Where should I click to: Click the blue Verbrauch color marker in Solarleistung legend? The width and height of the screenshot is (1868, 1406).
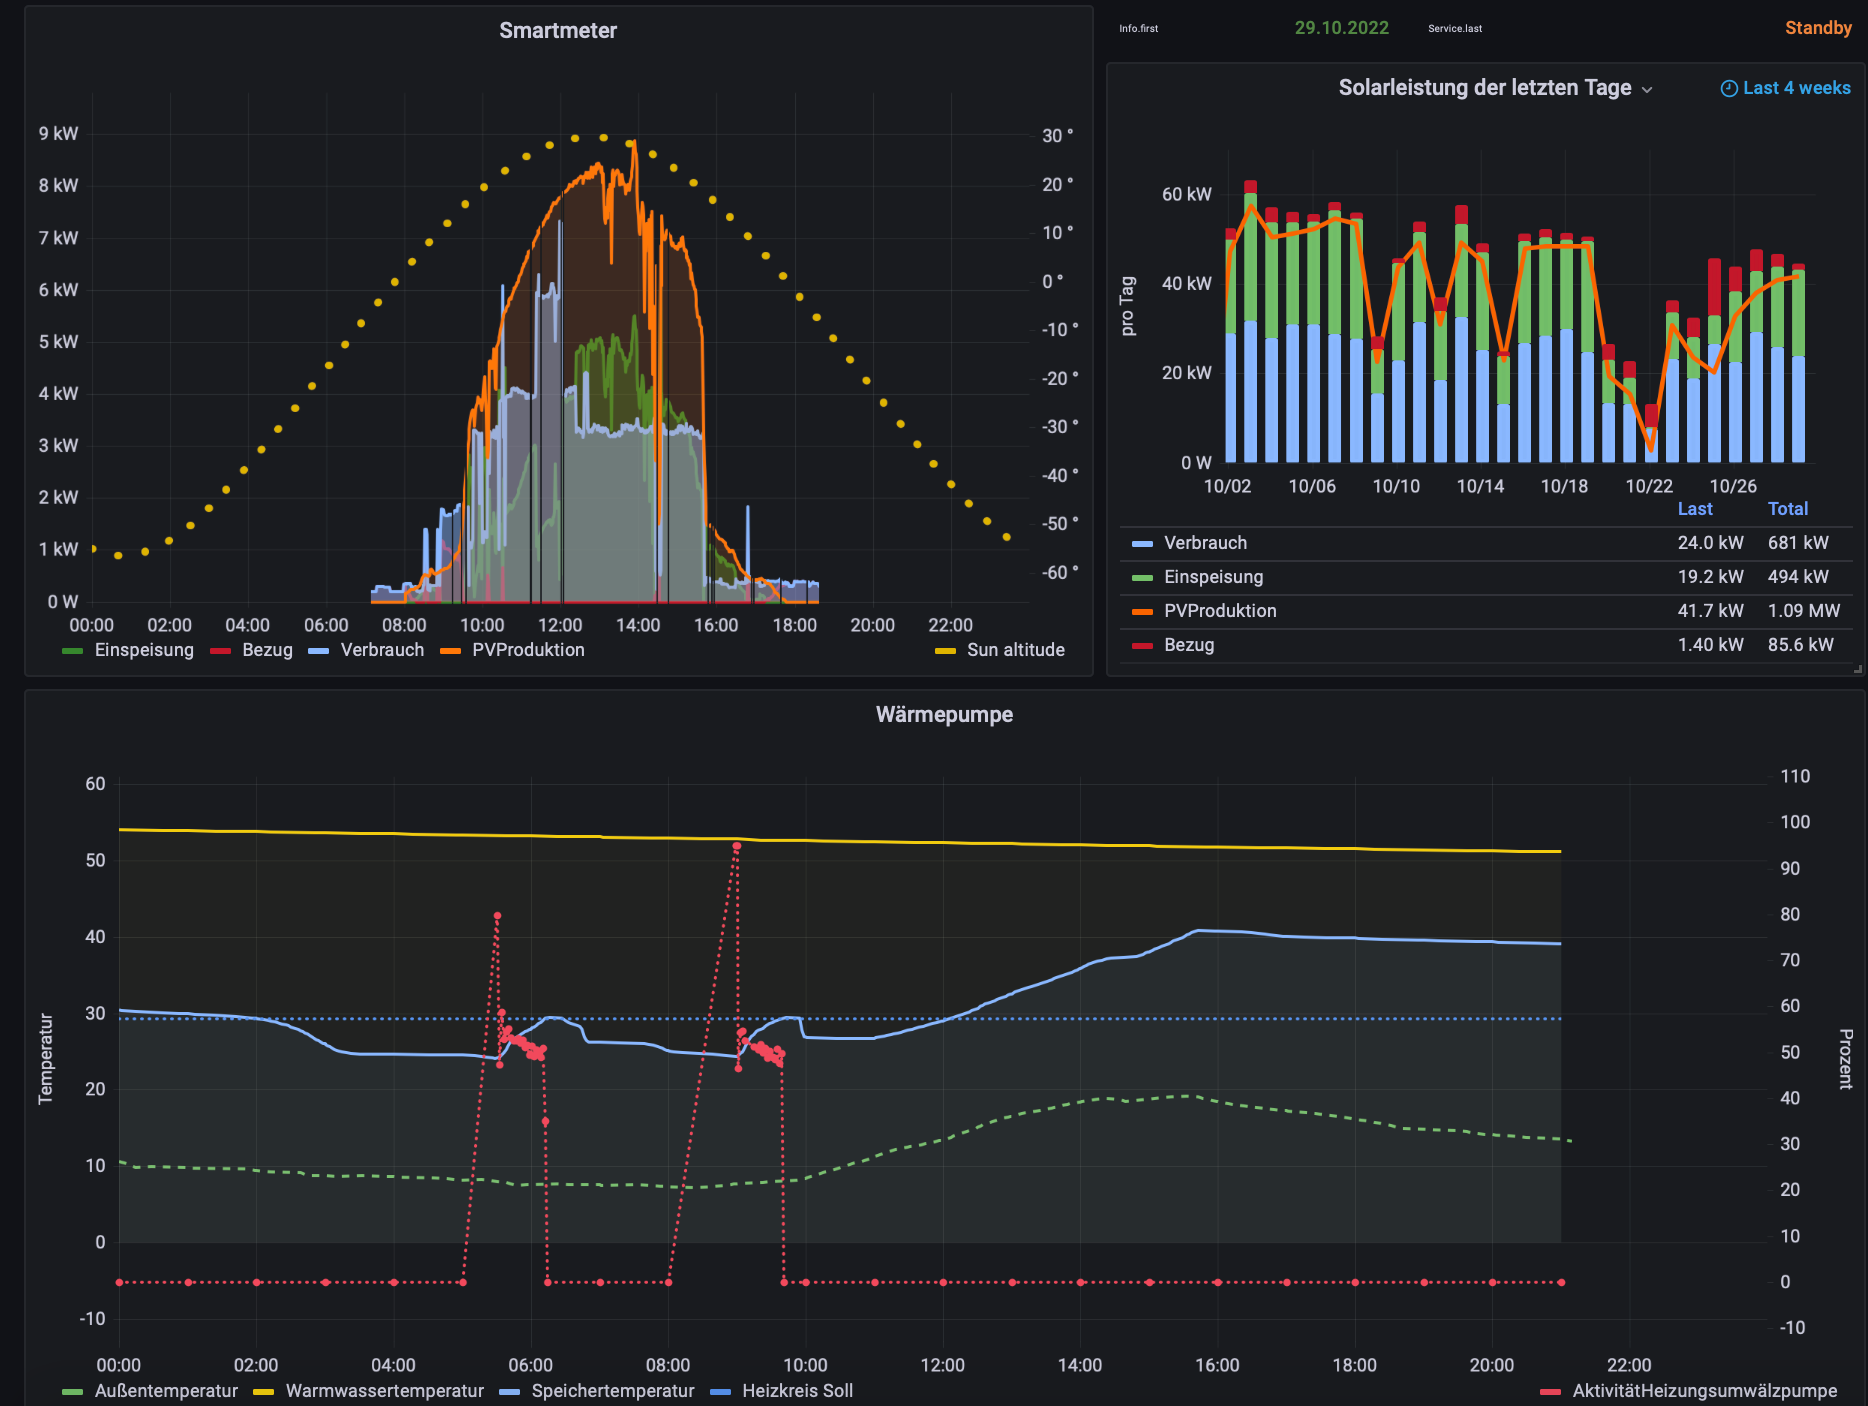point(1142,544)
